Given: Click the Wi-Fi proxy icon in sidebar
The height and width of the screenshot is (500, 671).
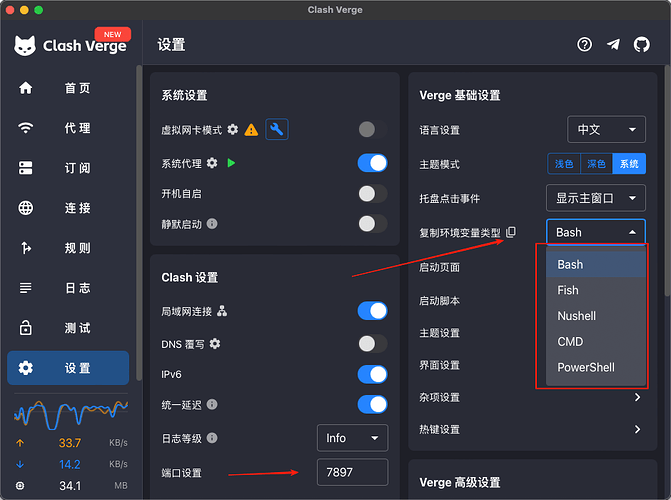Looking at the screenshot, I should point(26,128).
